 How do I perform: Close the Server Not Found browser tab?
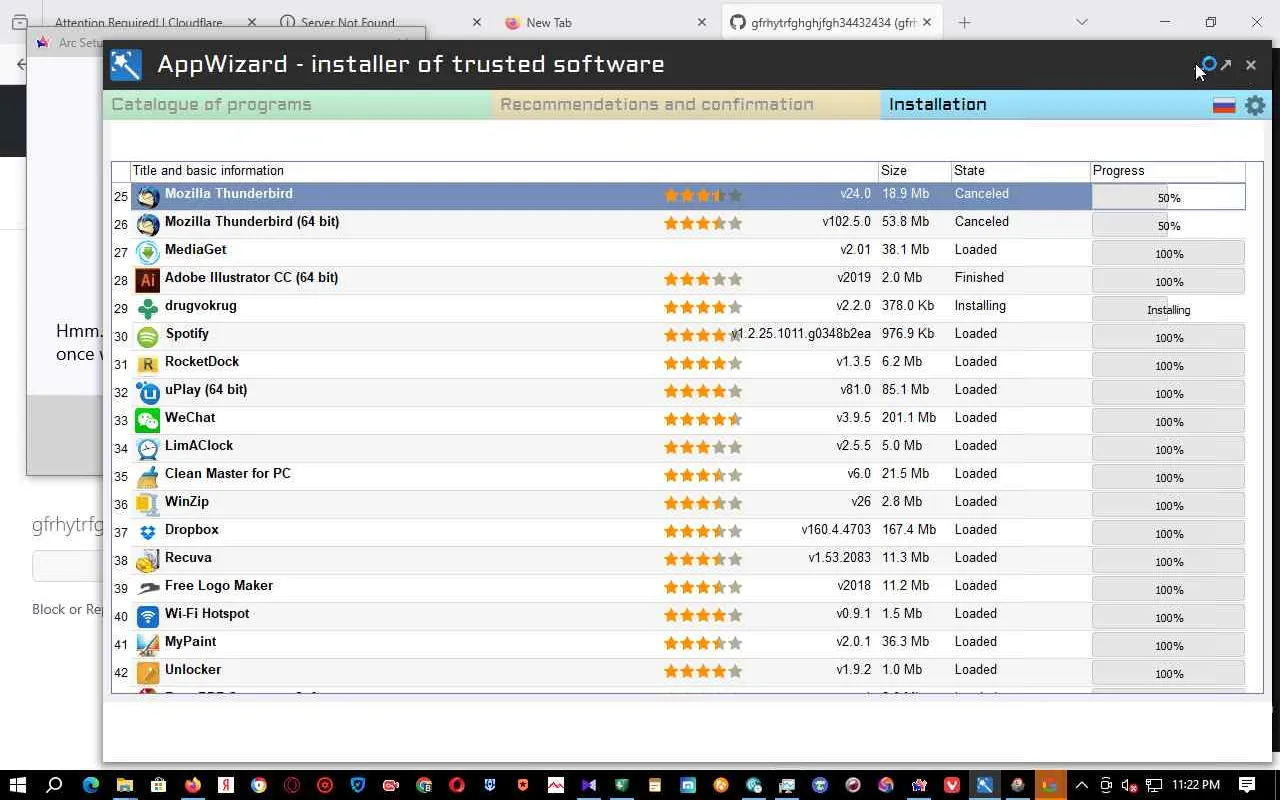(476, 22)
